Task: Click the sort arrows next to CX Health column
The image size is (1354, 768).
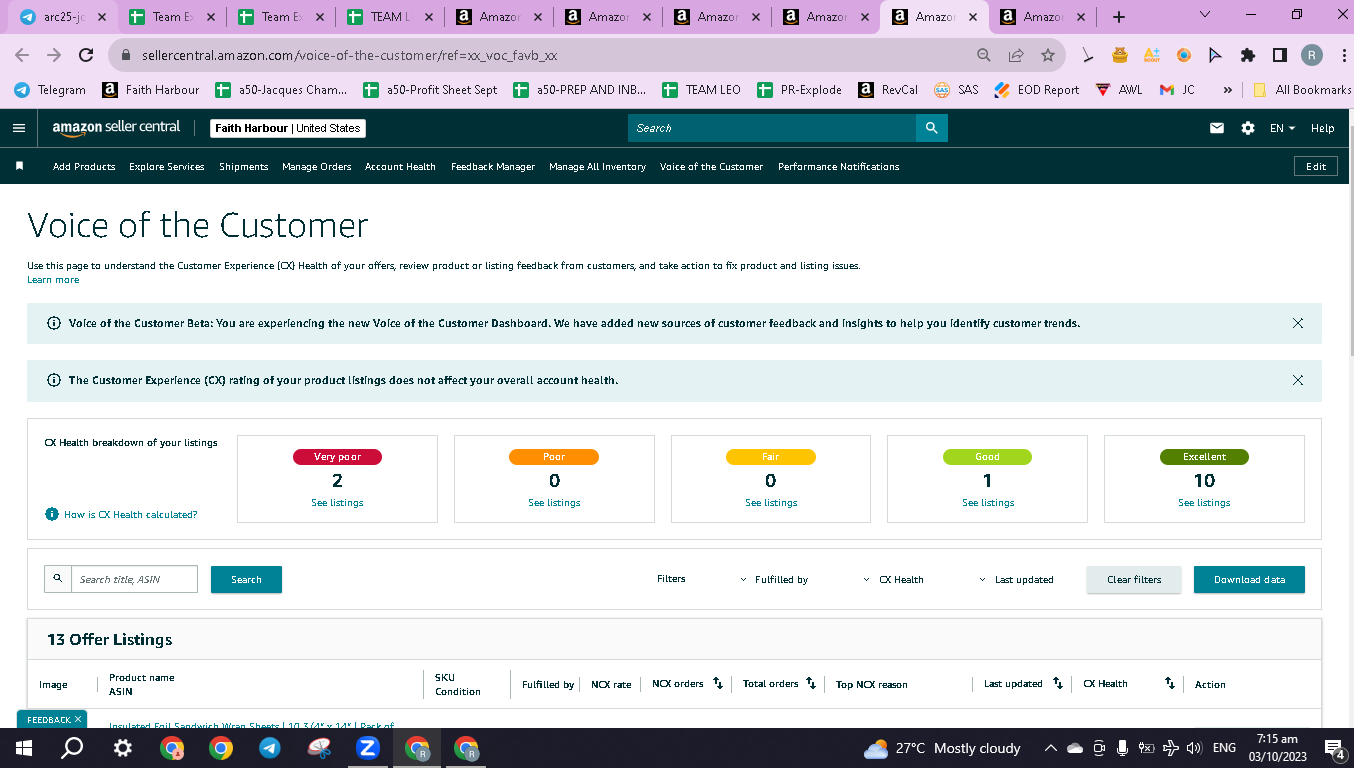Action: coord(1170,684)
